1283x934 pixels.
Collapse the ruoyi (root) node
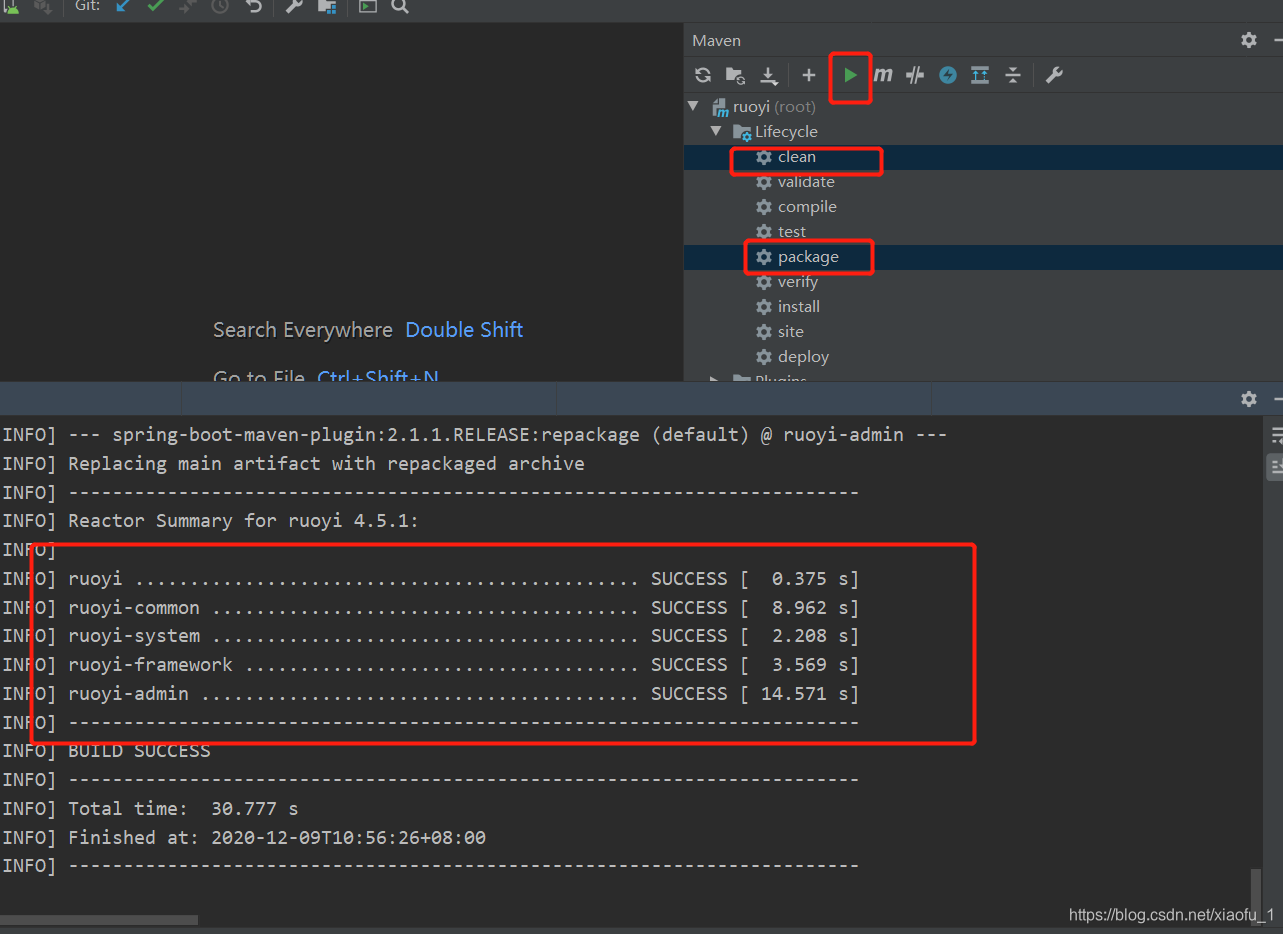click(694, 106)
